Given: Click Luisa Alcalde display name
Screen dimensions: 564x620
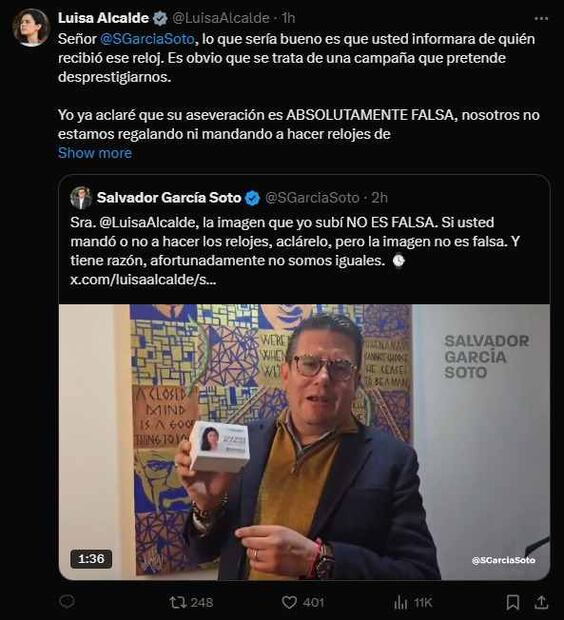Looking at the screenshot, I should (x=103, y=18).
